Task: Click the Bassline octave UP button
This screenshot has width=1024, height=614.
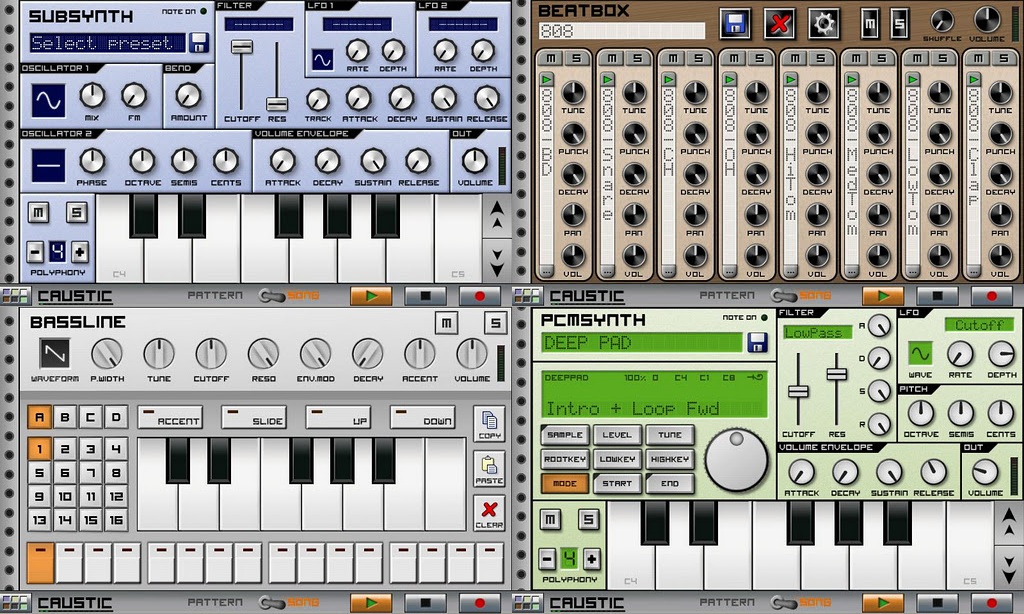Action: pos(338,417)
